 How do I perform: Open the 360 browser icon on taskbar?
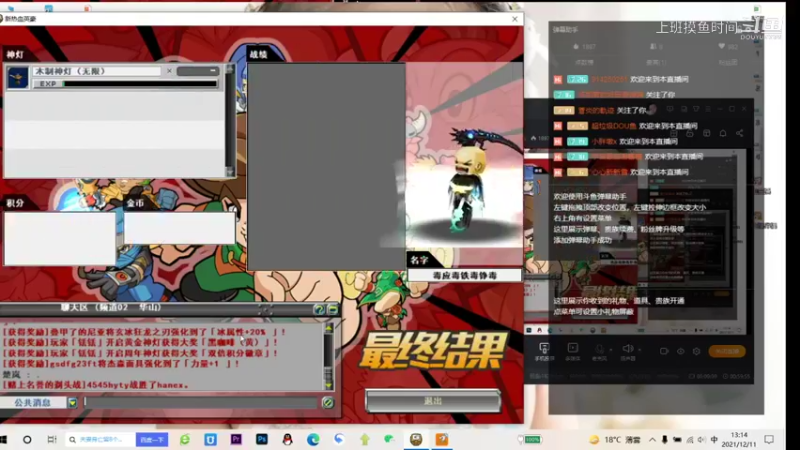pos(185,439)
